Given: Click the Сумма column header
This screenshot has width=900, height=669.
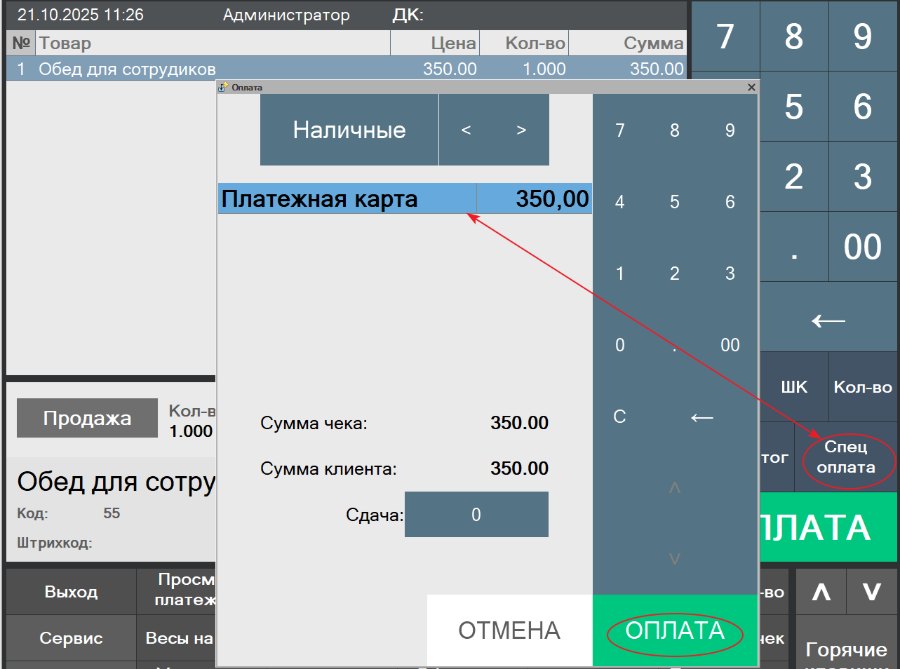Looking at the screenshot, I should [x=627, y=43].
